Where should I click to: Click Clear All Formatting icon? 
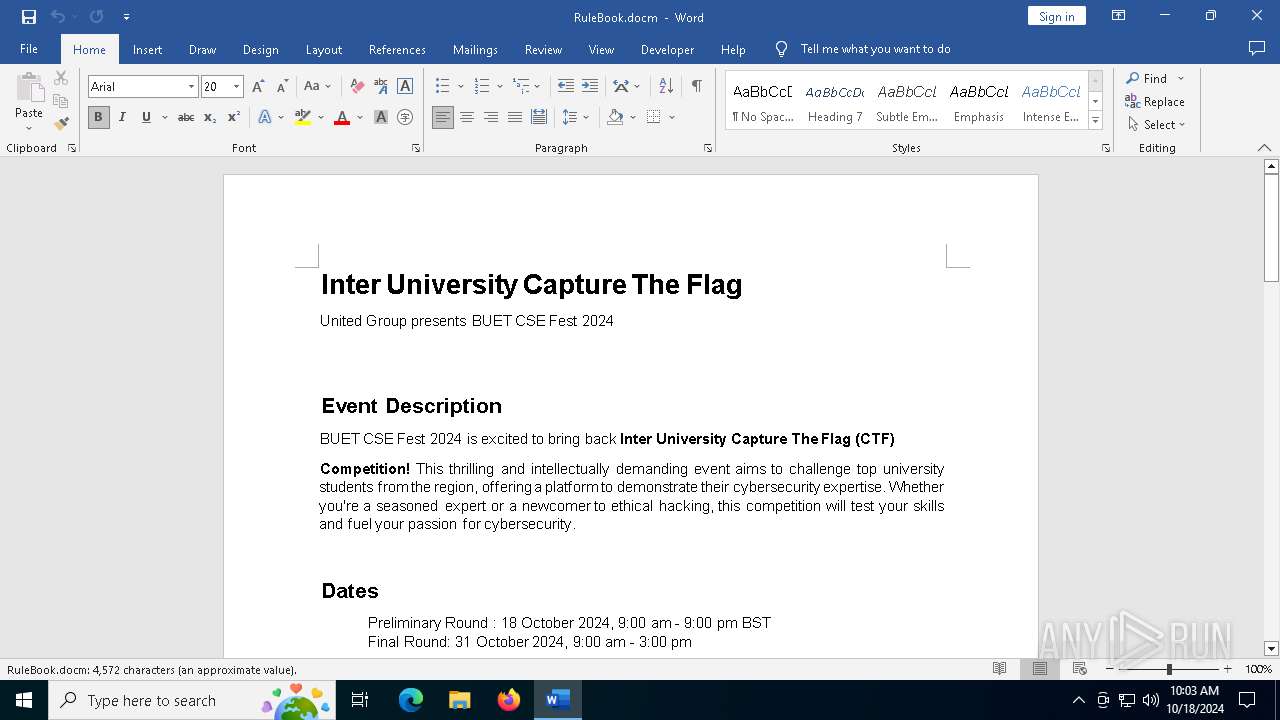357,87
